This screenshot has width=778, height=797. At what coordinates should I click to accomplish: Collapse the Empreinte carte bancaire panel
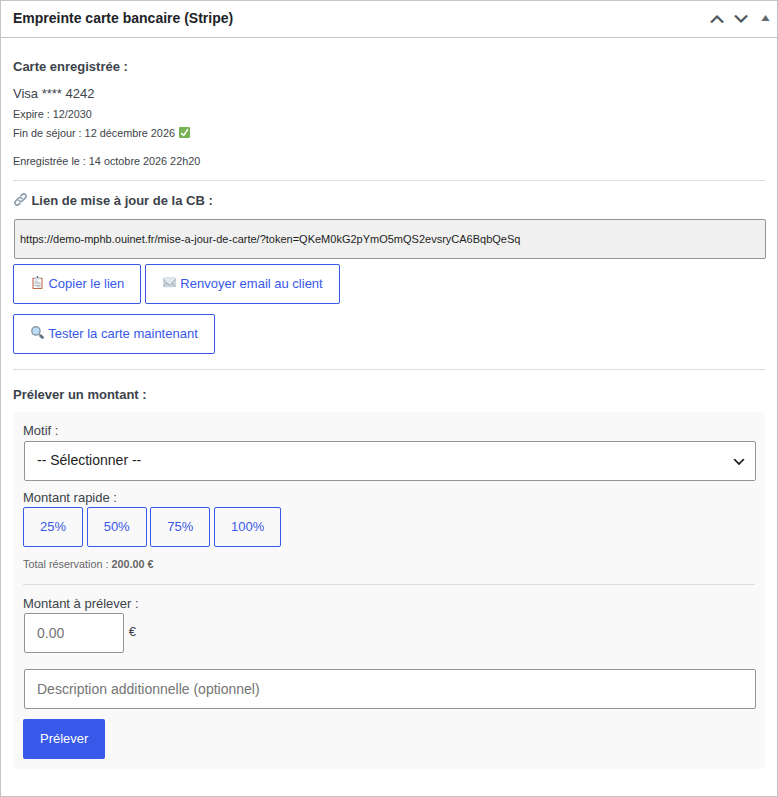(x=765, y=19)
